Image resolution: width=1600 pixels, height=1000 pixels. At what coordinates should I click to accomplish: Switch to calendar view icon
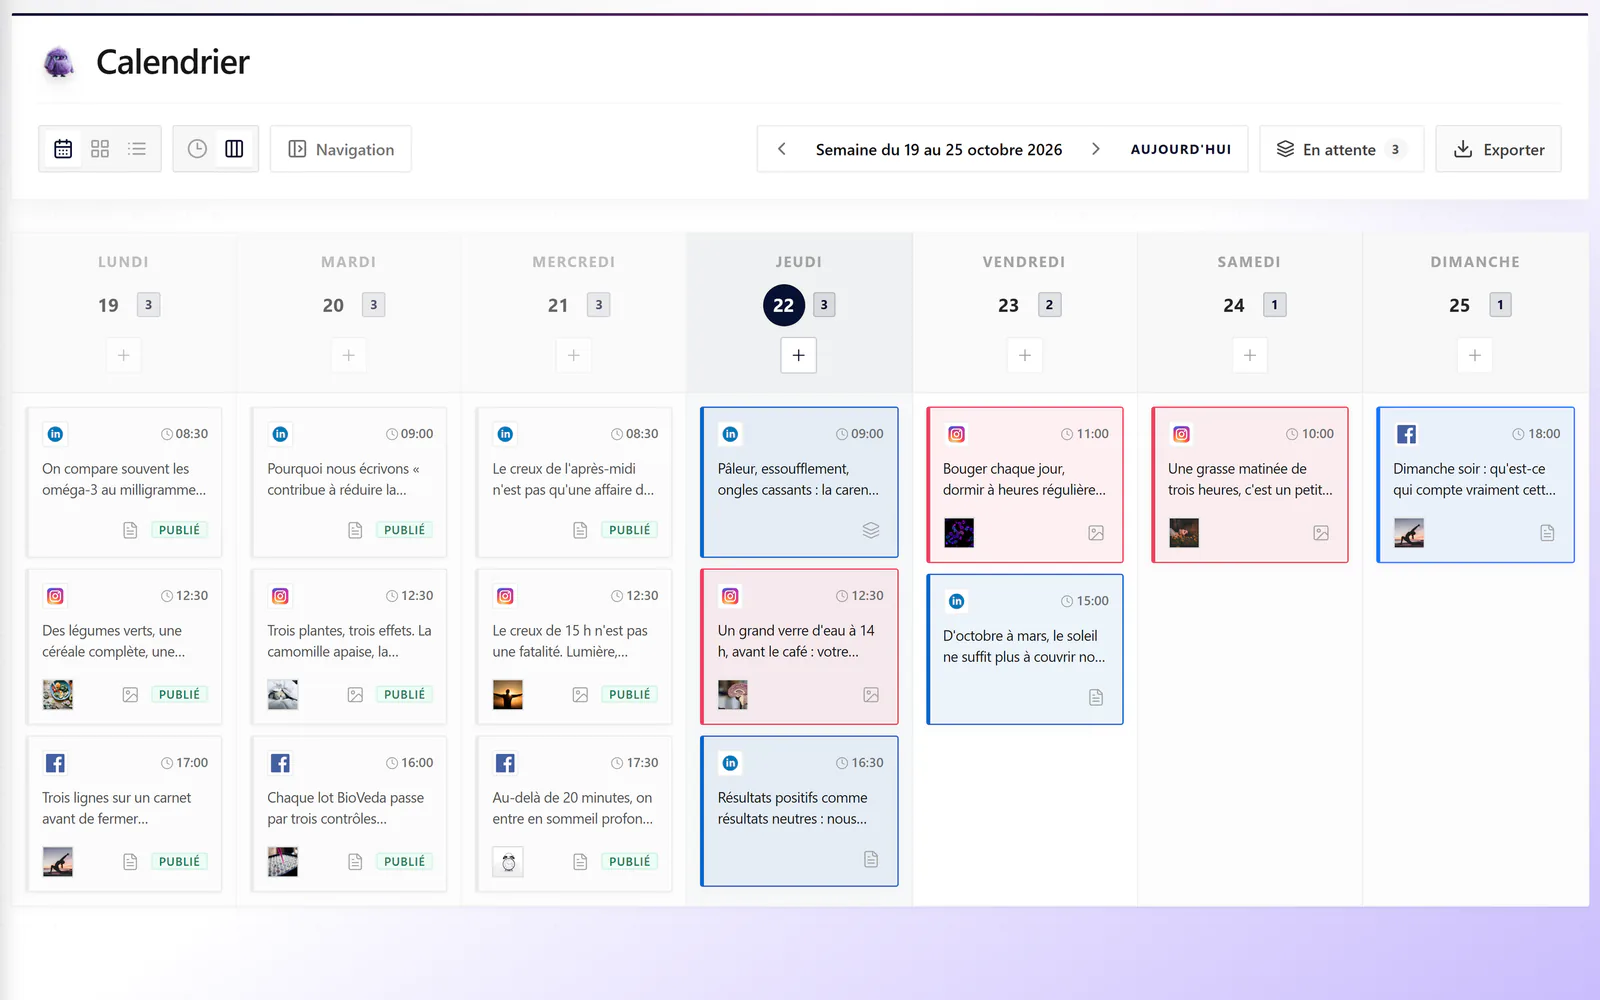(63, 149)
